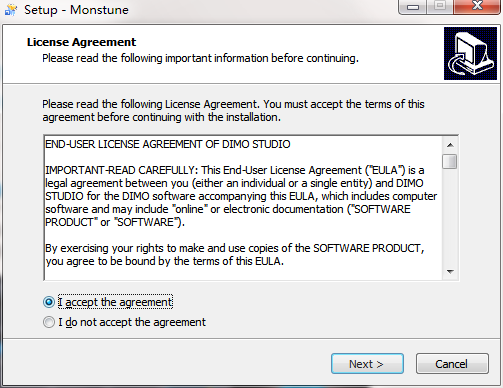Select "I accept the agreement" radio button

point(49,302)
